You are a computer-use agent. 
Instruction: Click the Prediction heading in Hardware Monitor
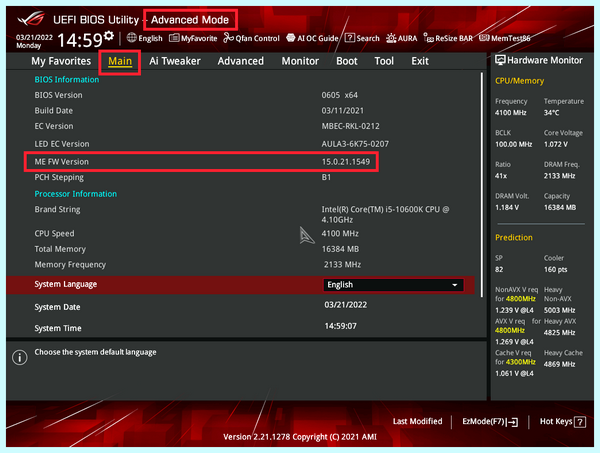point(514,238)
